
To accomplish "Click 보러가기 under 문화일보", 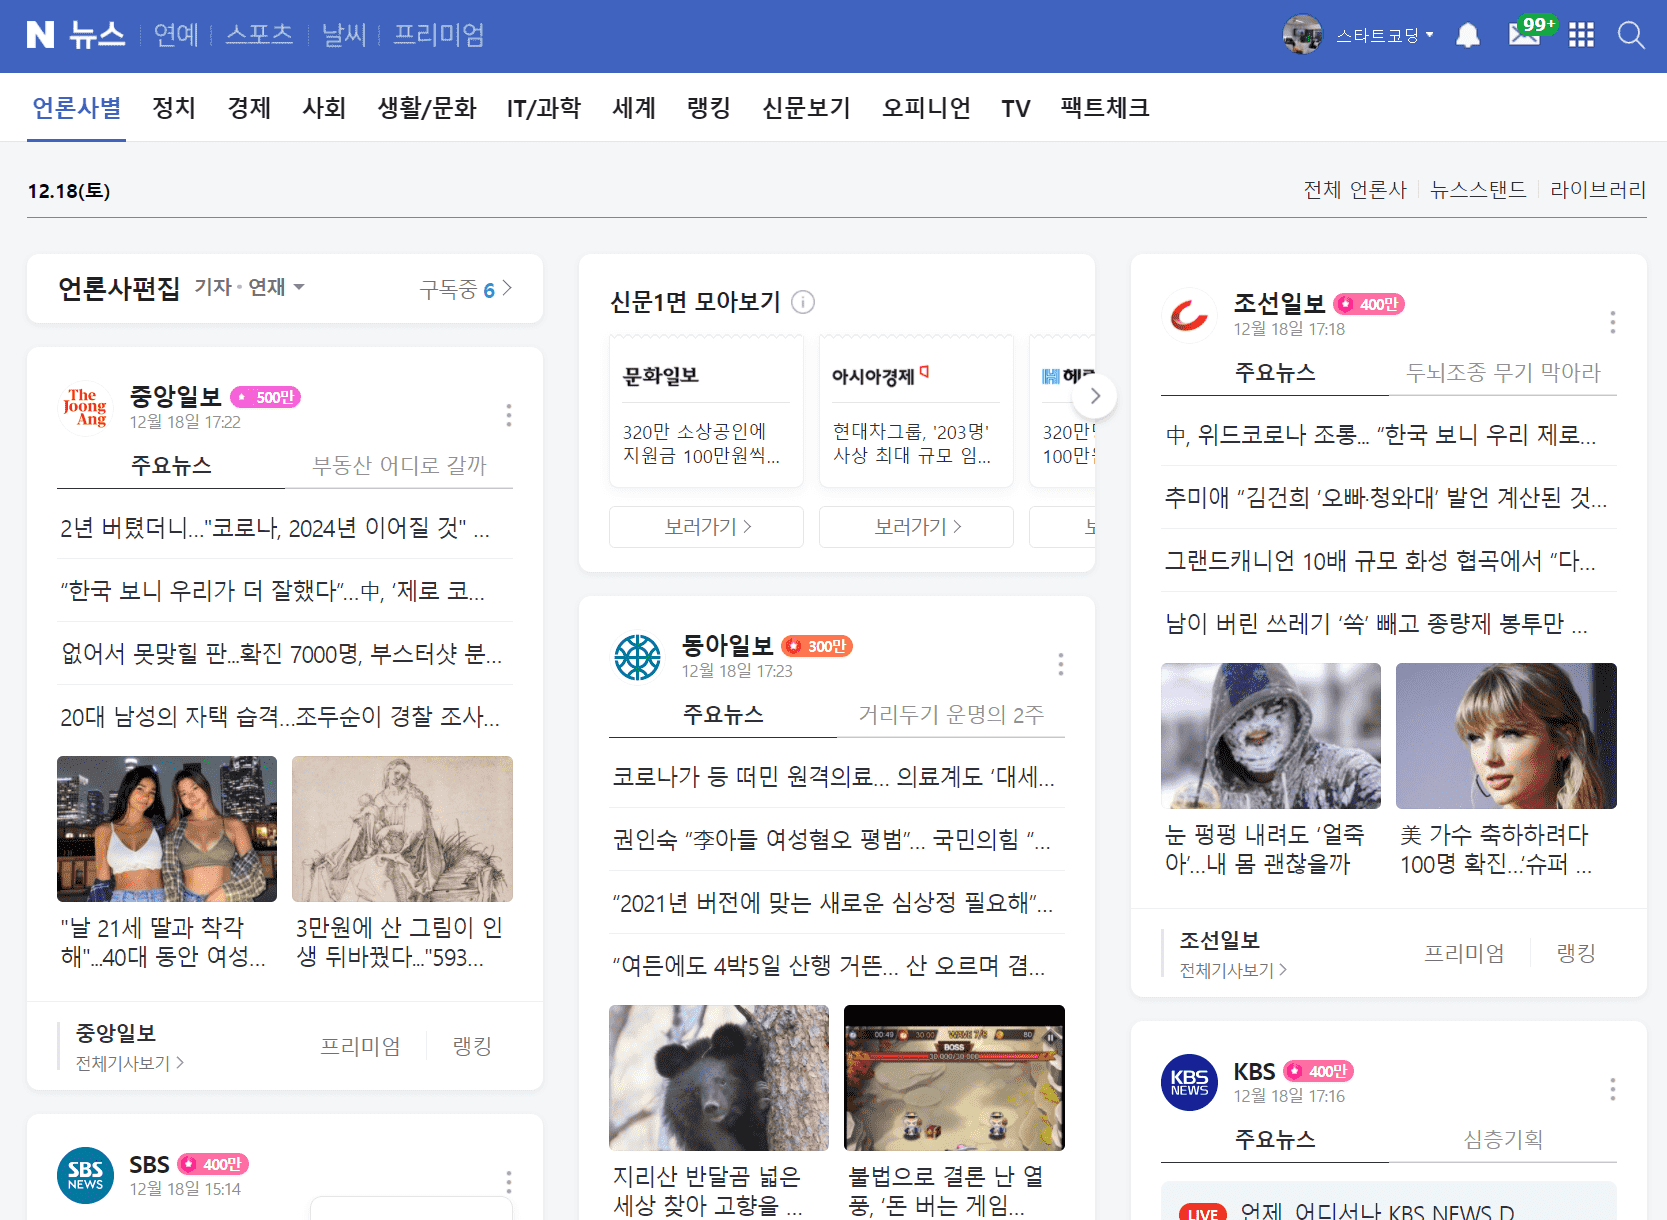I will (707, 526).
